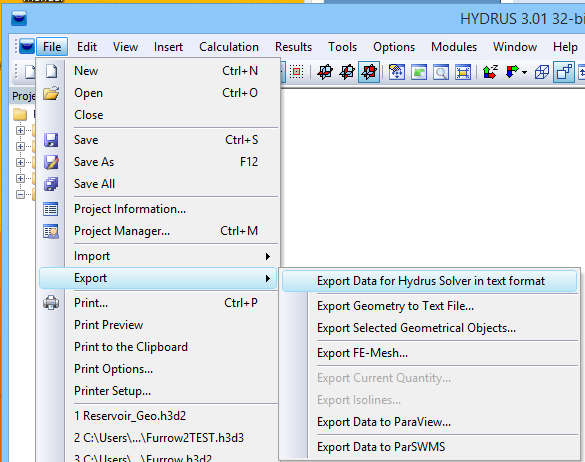Select Export Data for Hydrus Solver in text format
The image size is (585, 462).
[429, 281]
